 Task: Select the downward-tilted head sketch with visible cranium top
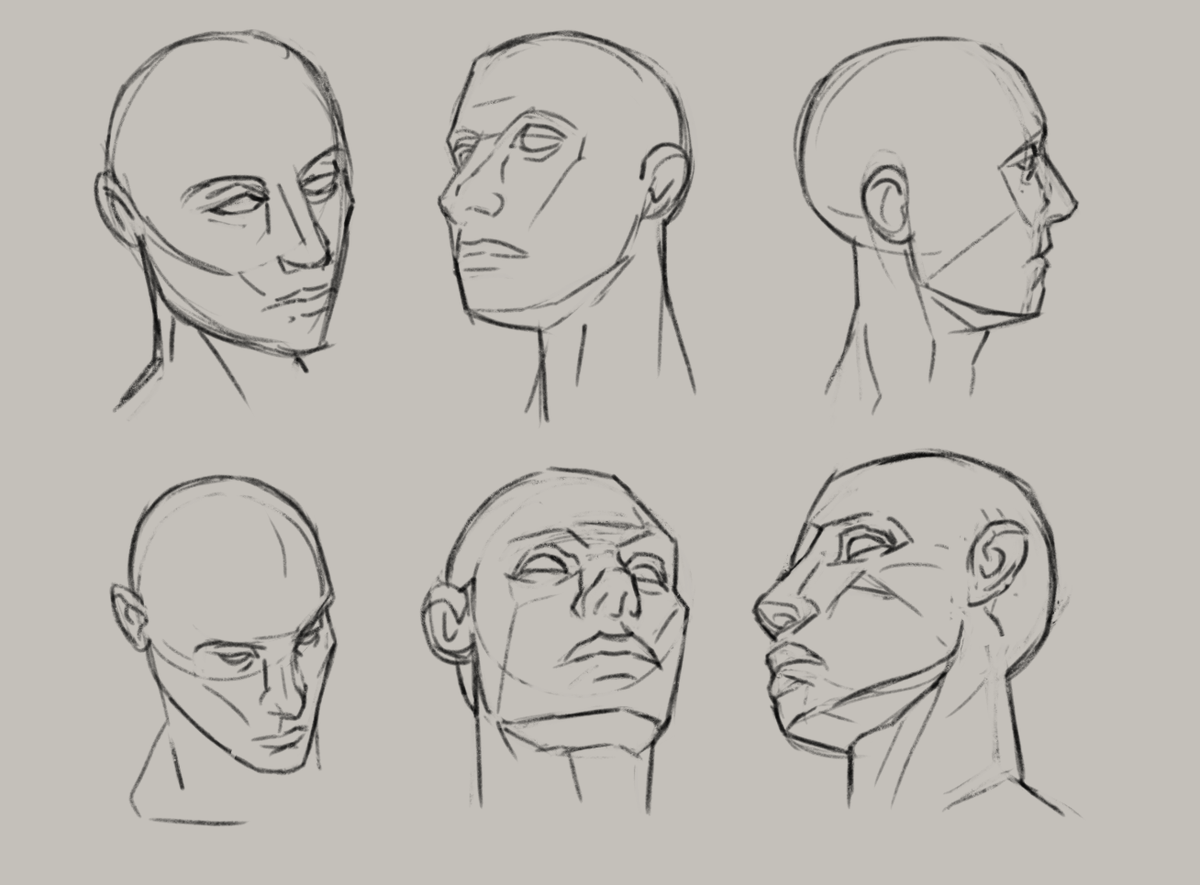click(225, 650)
